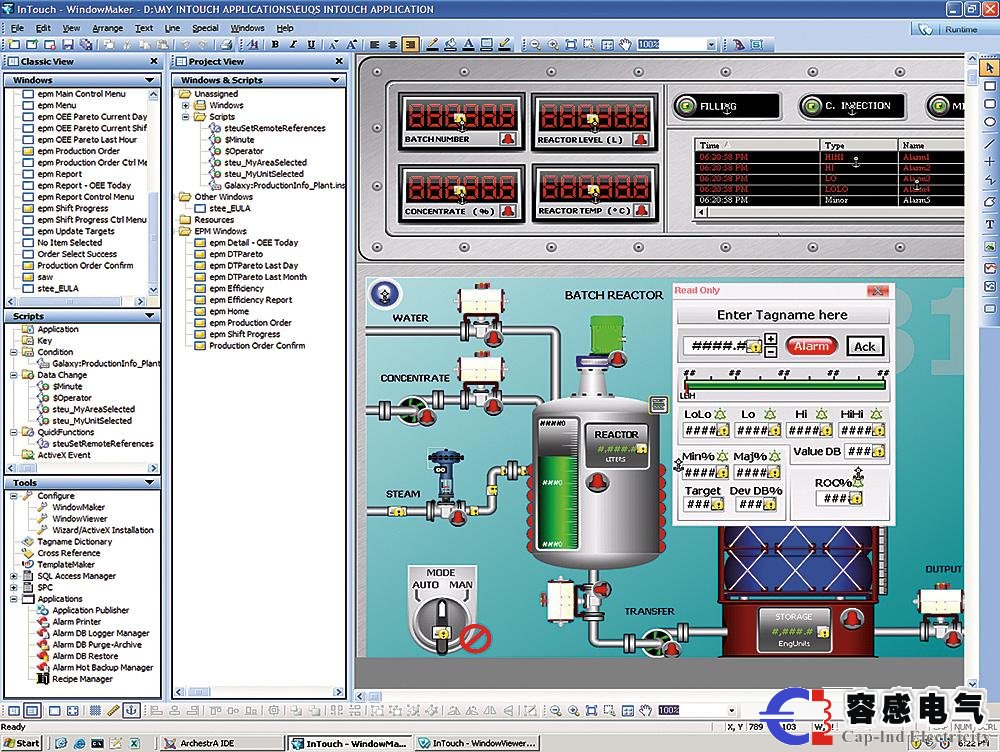Image resolution: width=1000 pixels, height=752 pixels.
Task: Collapse the Condition script group
Action: click(x=13, y=352)
